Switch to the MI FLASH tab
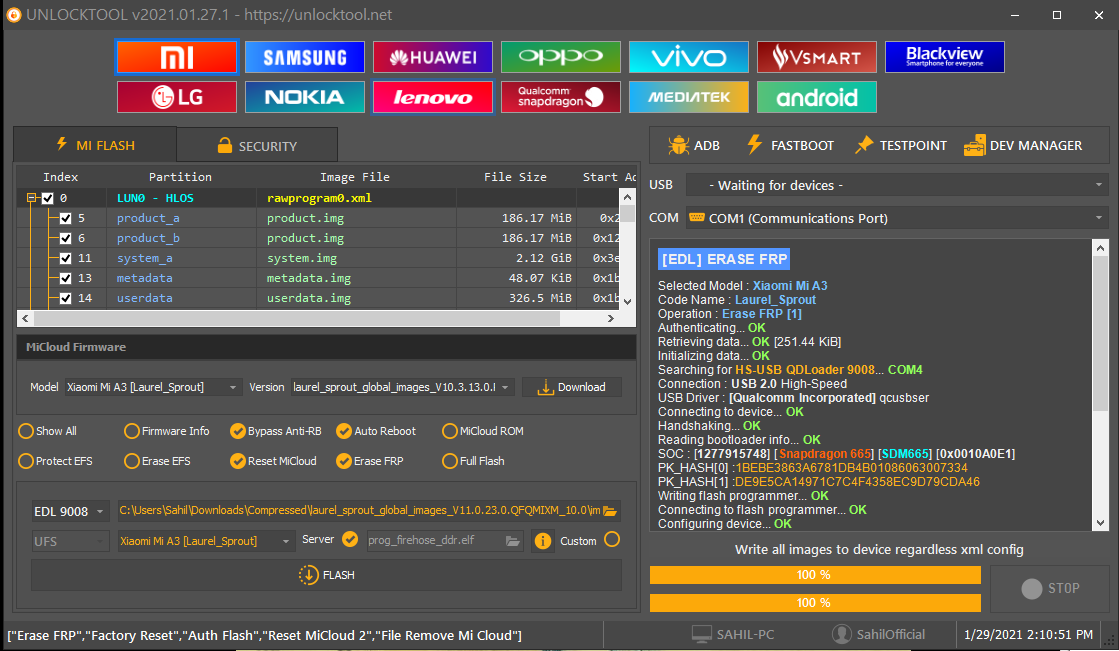This screenshot has height=651, width=1119. tap(95, 145)
